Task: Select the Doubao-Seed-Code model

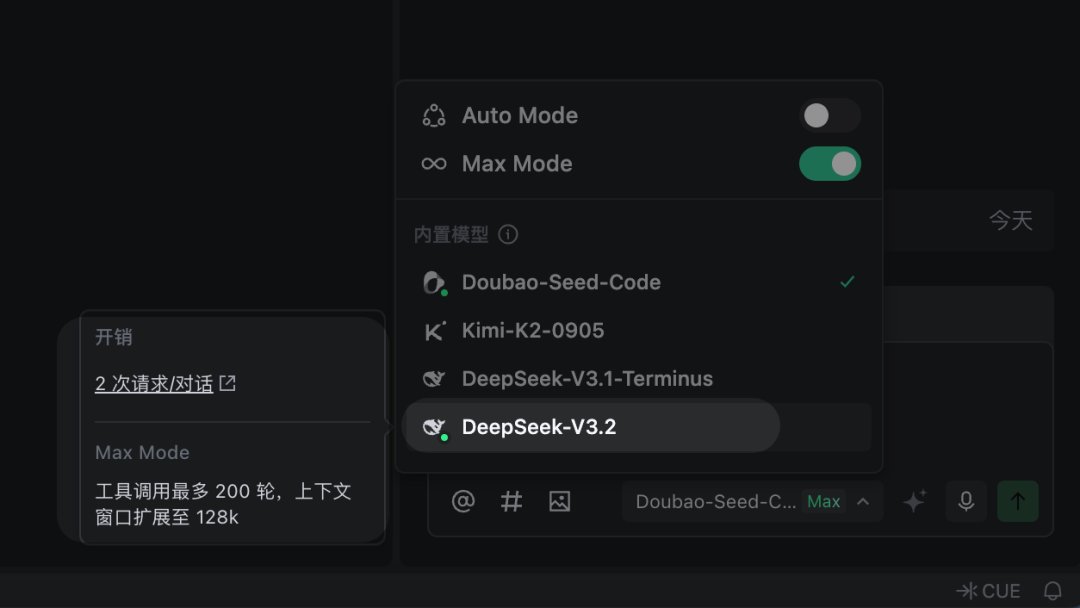Action: tap(561, 283)
